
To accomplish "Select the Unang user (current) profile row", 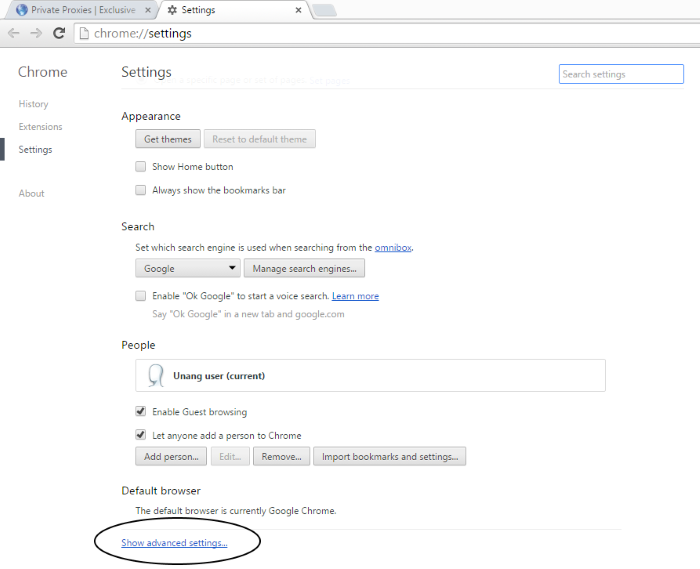I will point(371,376).
